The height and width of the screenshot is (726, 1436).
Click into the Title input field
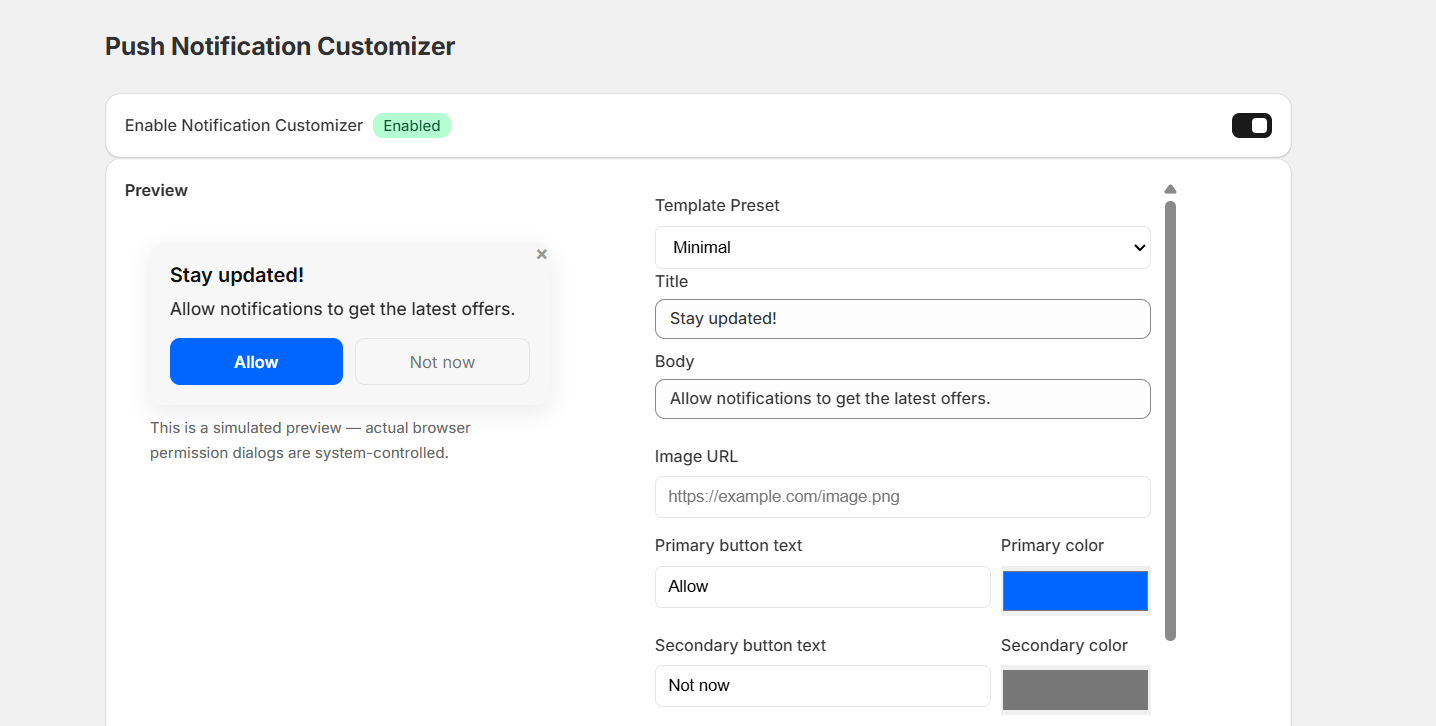(x=902, y=319)
